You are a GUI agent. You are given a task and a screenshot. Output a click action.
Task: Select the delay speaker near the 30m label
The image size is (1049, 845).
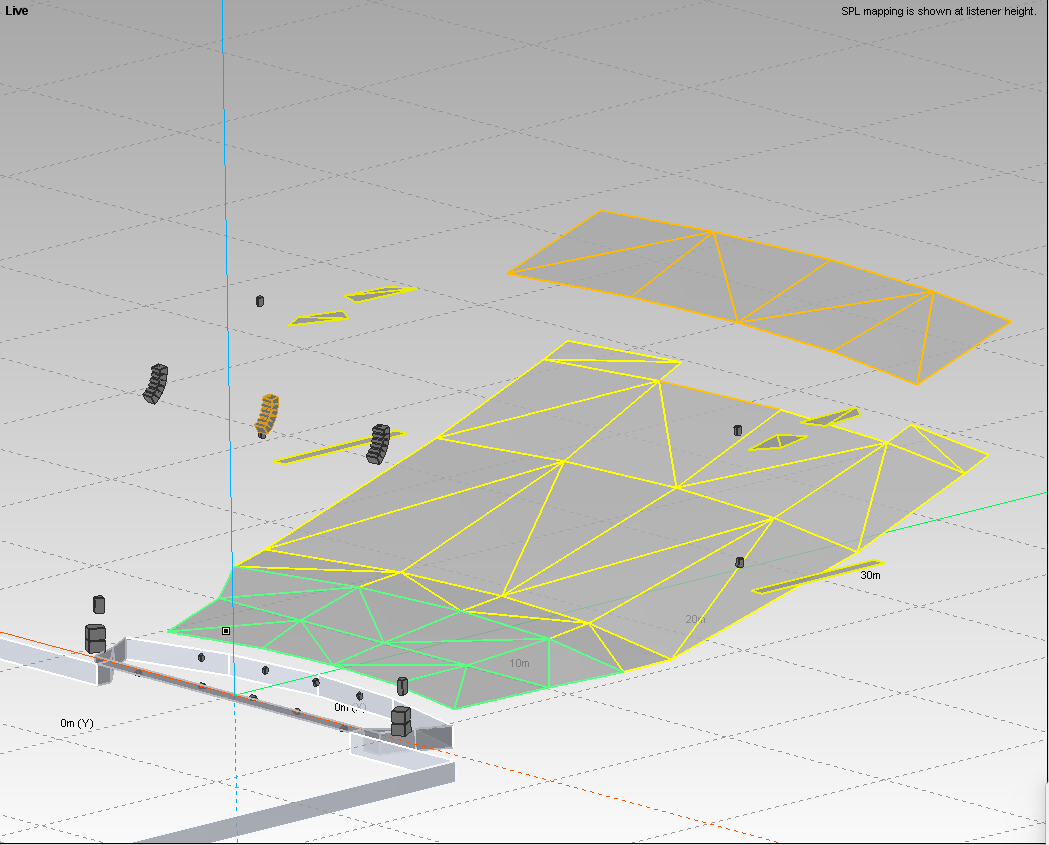[x=740, y=562]
